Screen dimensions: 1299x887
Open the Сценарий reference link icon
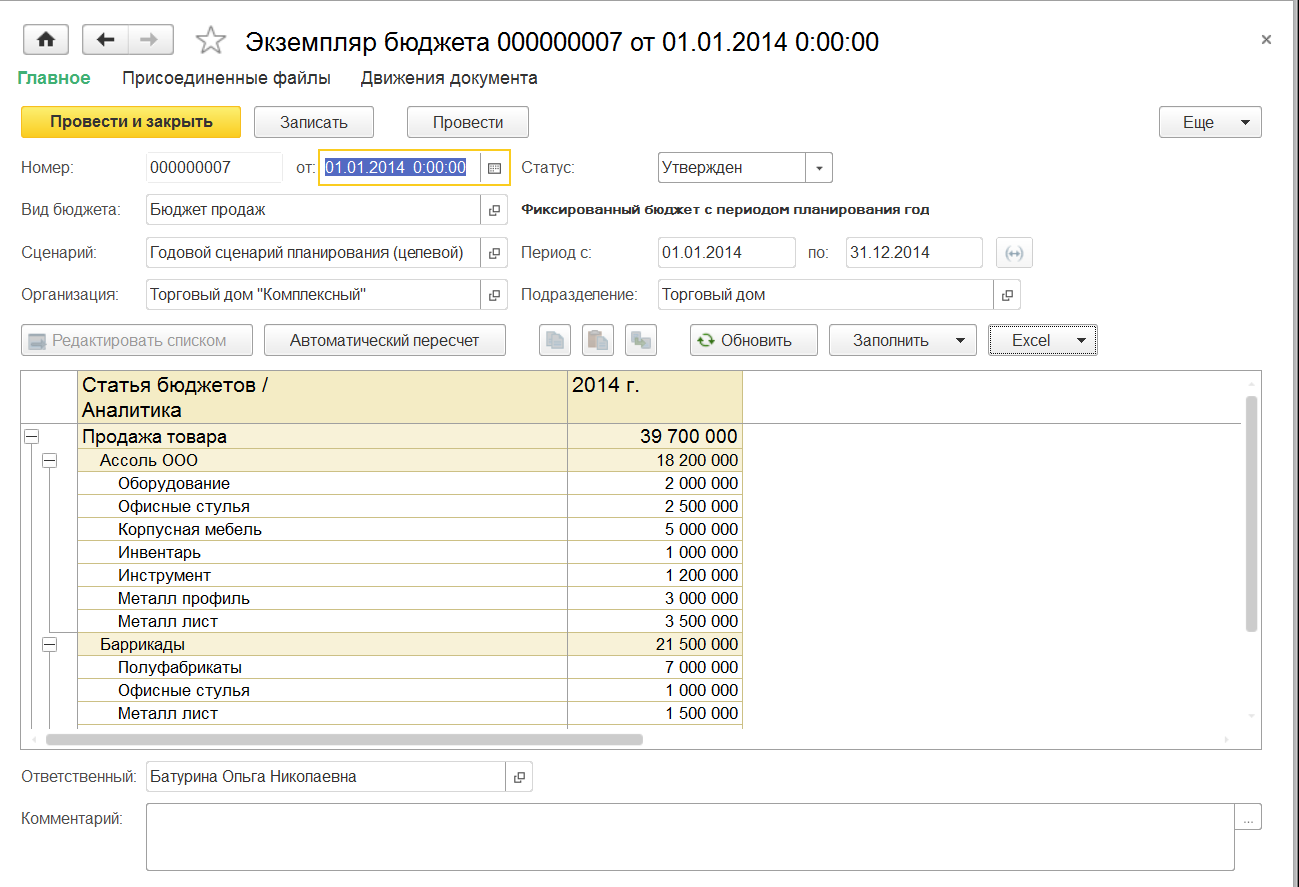point(494,253)
